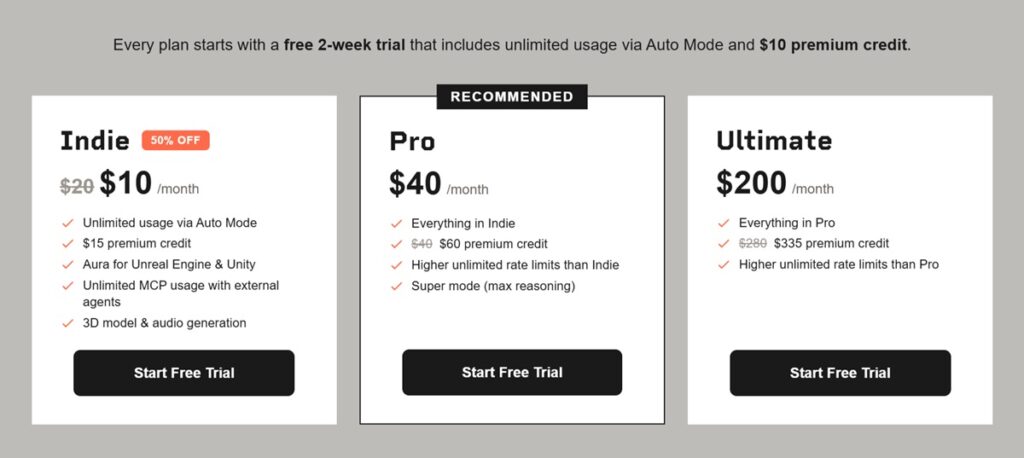Start free trial for Indie plan
1024x458 pixels.
click(184, 373)
